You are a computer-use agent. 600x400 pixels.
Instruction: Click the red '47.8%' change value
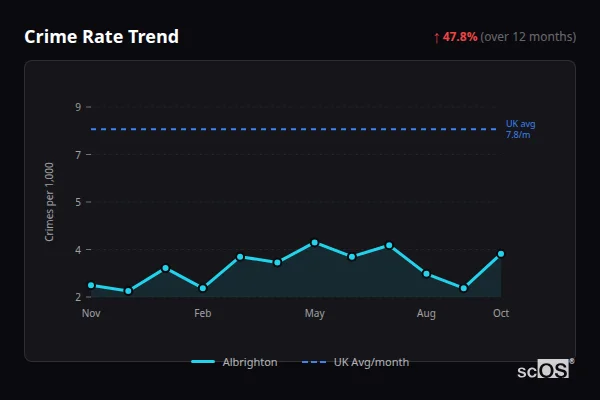pyautogui.click(x=460, y=37)
